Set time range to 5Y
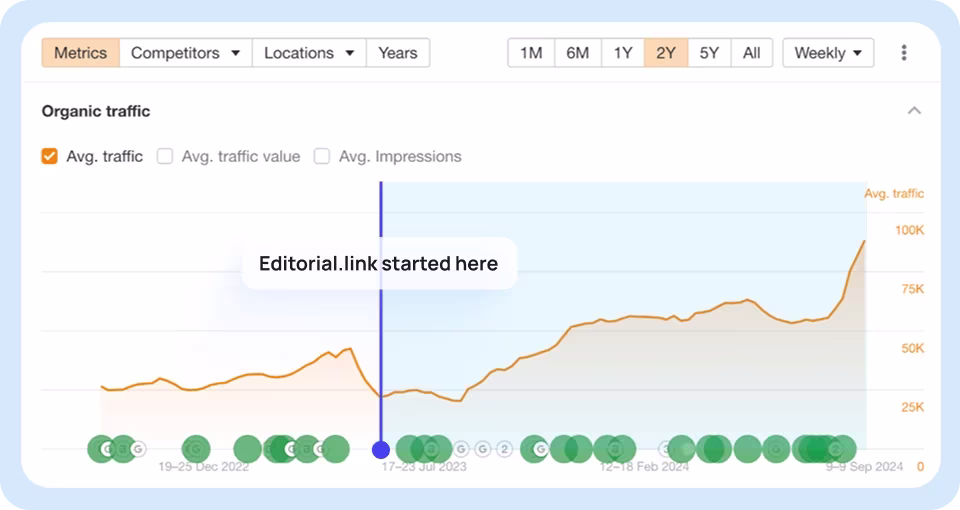960x510 pixels. coord(709,53)
